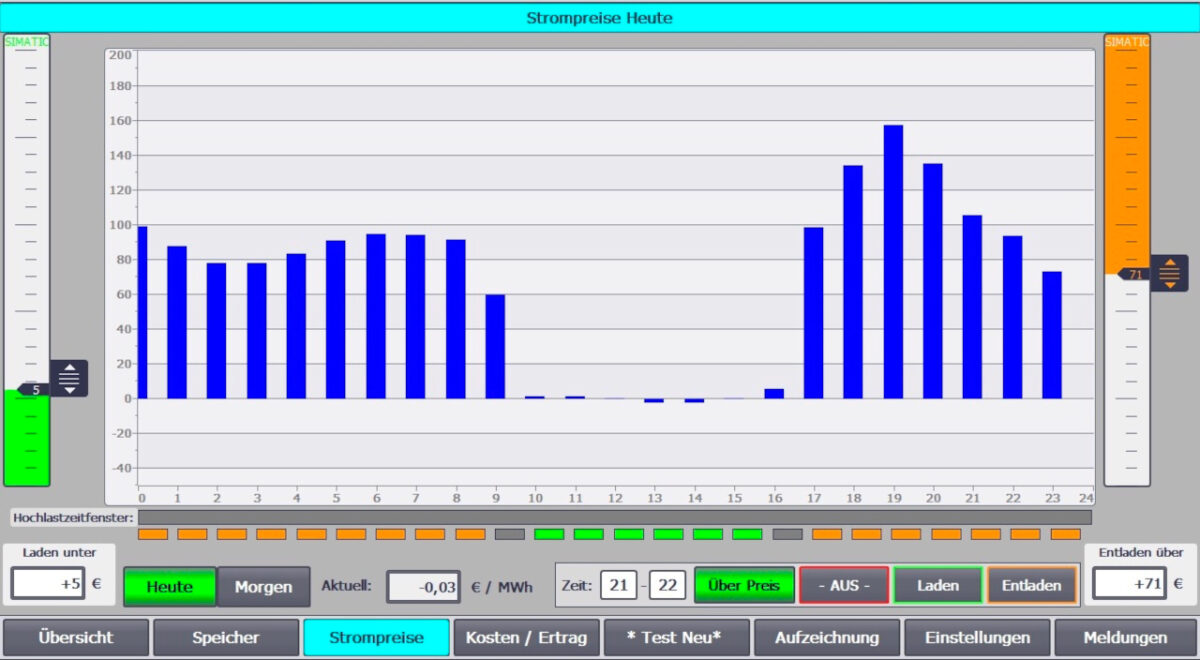
Task: Click the Entladen über value field
Action: pos(1129,584)
